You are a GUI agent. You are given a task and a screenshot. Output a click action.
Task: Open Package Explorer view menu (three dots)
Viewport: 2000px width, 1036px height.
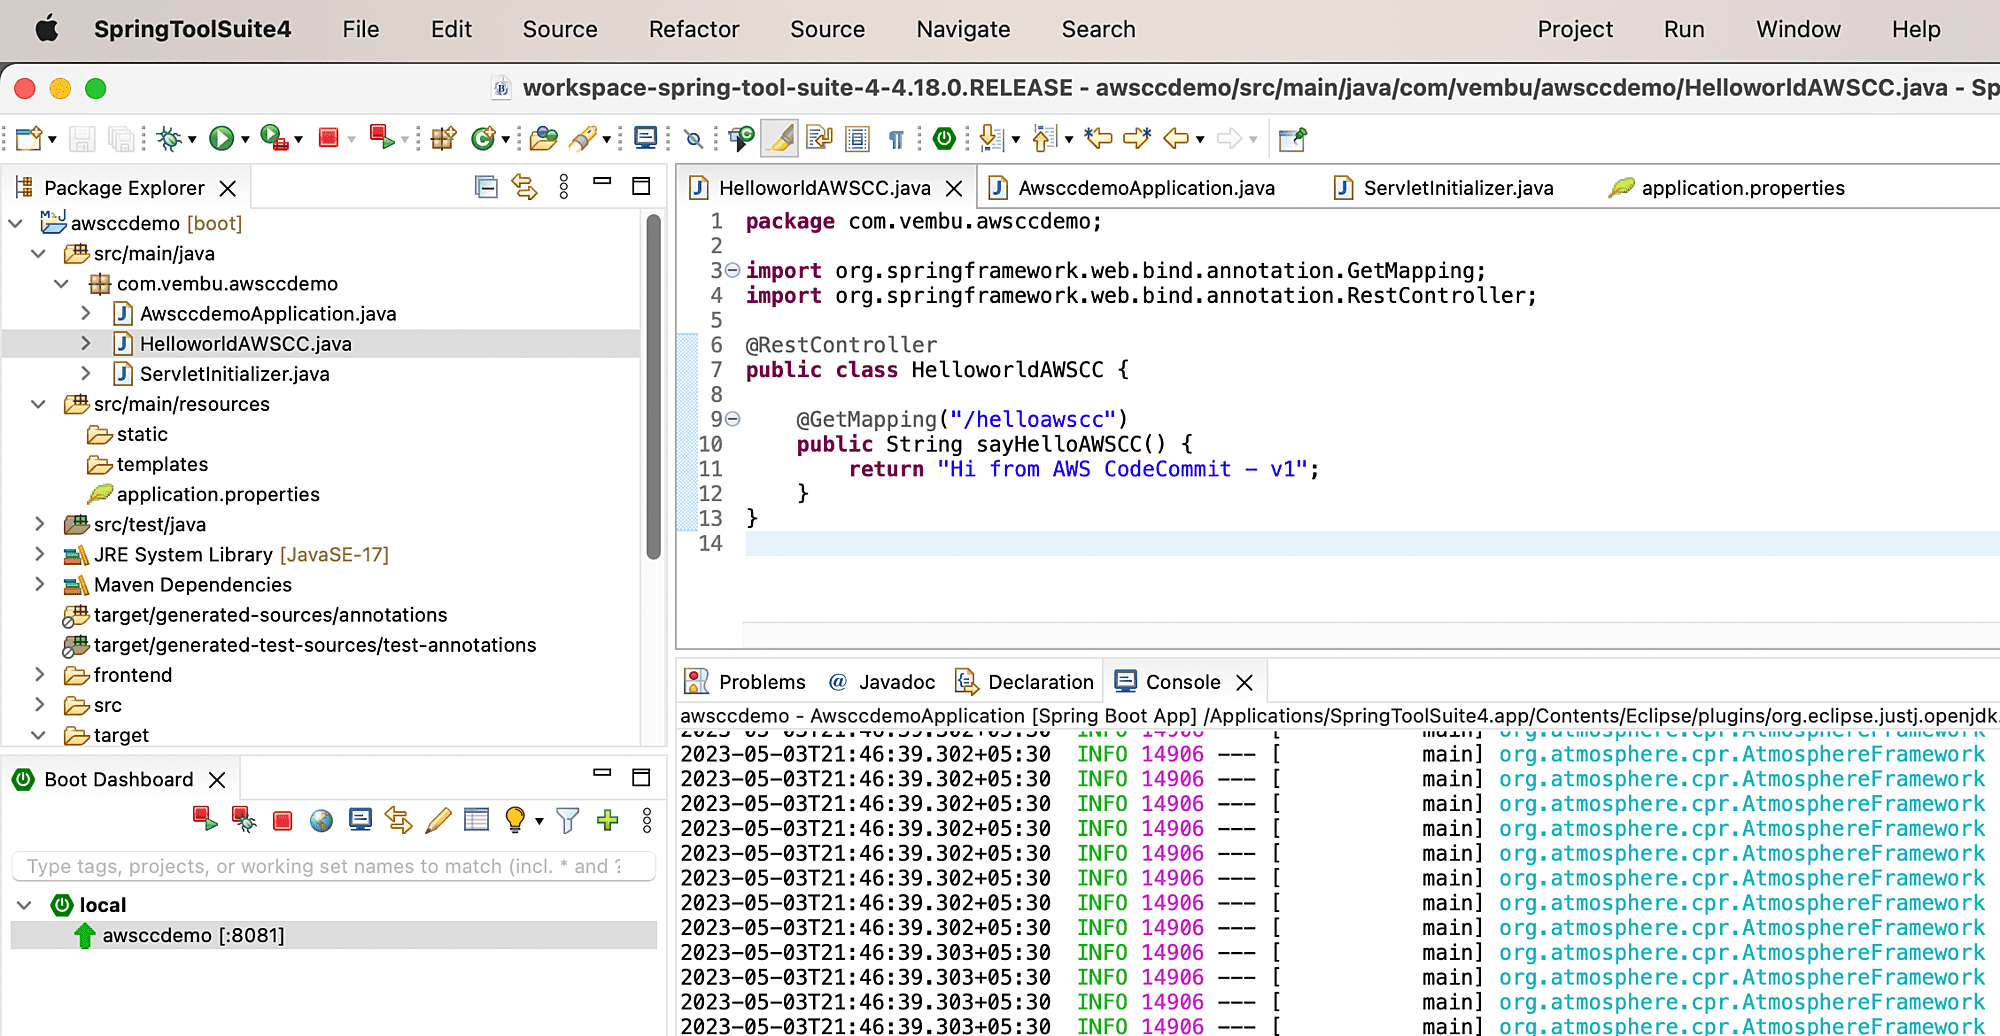(x=564, y=187)
